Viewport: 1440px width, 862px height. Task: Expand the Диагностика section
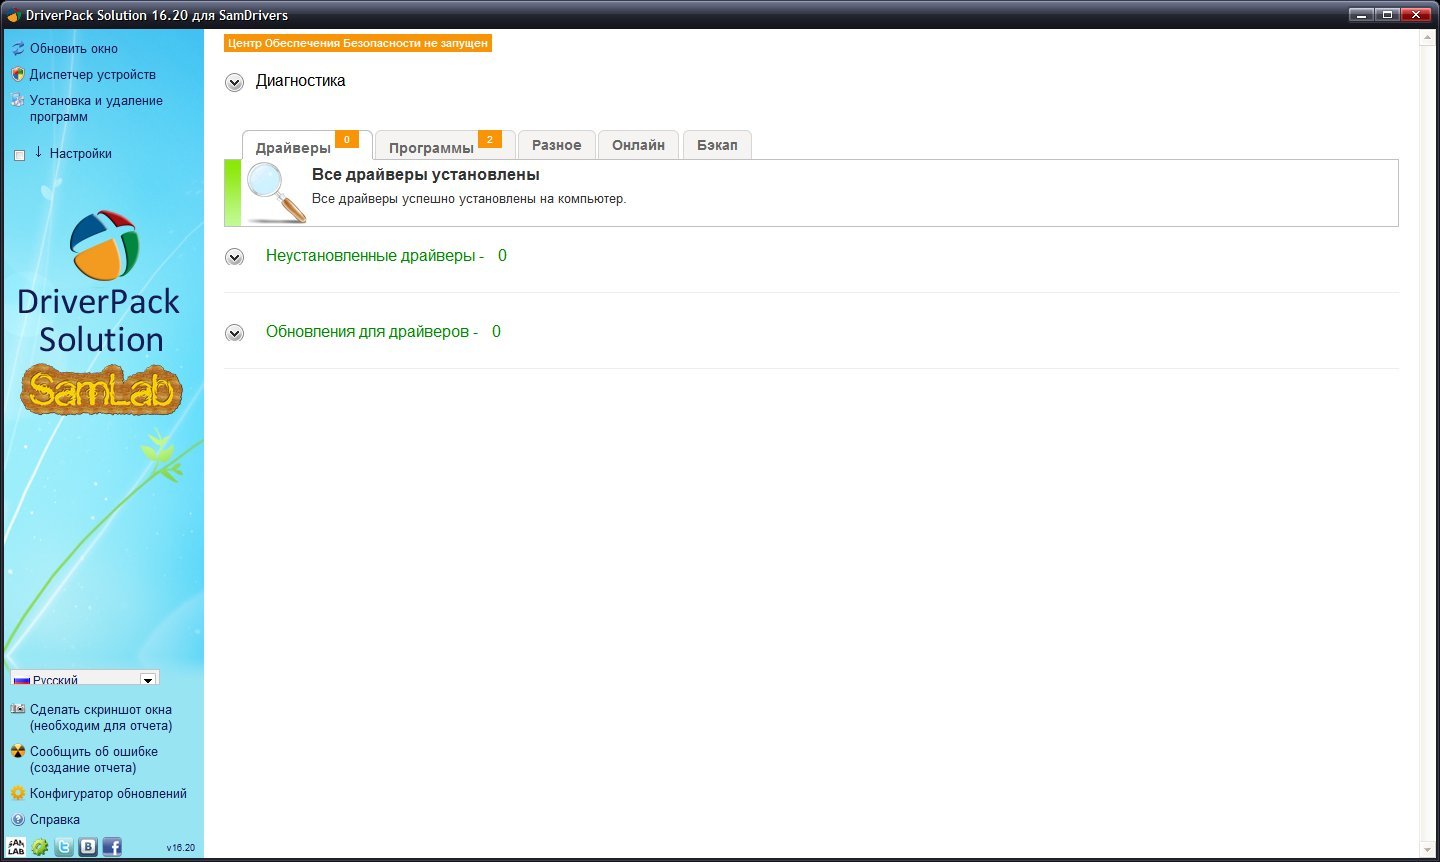pyautogui.click(x=234, y=82)
